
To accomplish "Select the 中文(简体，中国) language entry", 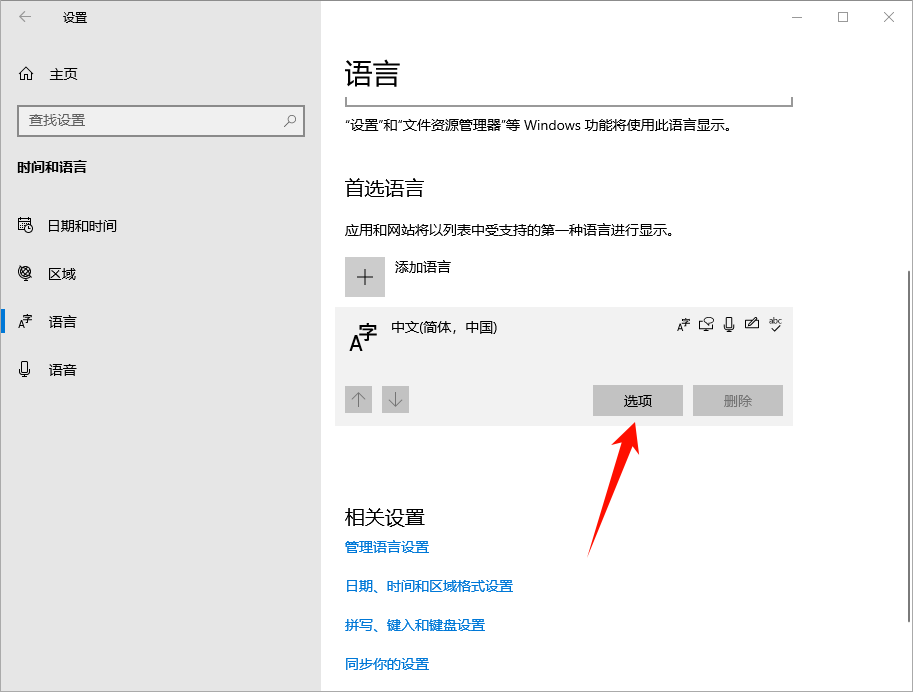I will point(444,328).
